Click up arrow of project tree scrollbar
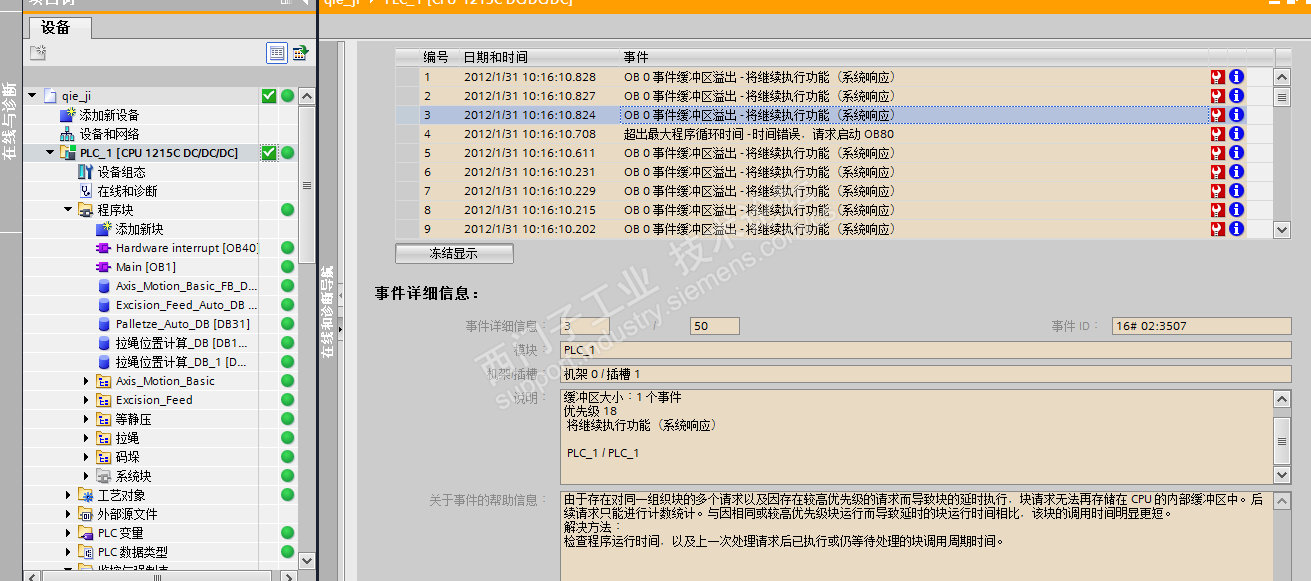 tap(306, 97)
